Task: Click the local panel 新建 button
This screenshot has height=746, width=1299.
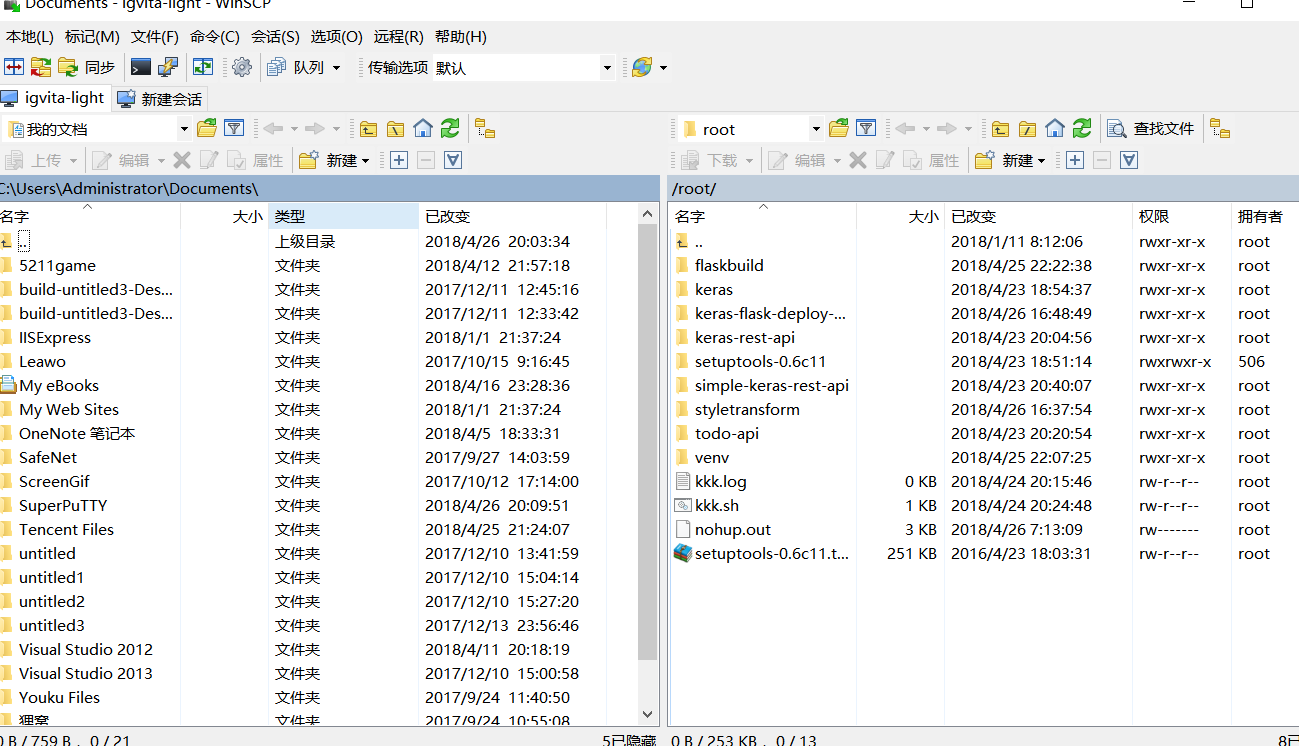Action: [x=334, y=160]
